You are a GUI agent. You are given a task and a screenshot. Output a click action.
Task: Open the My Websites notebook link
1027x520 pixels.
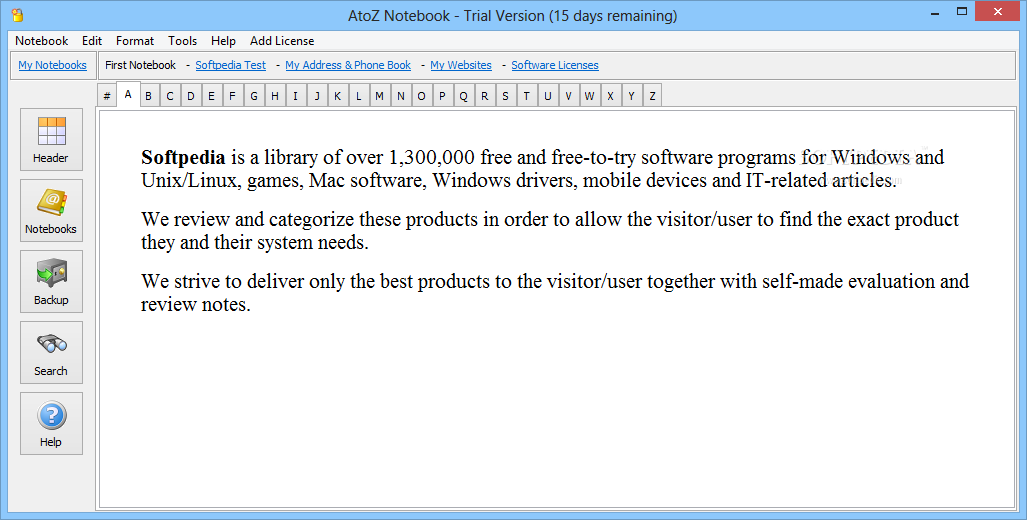pyautogui.click(x=460, y=65)
